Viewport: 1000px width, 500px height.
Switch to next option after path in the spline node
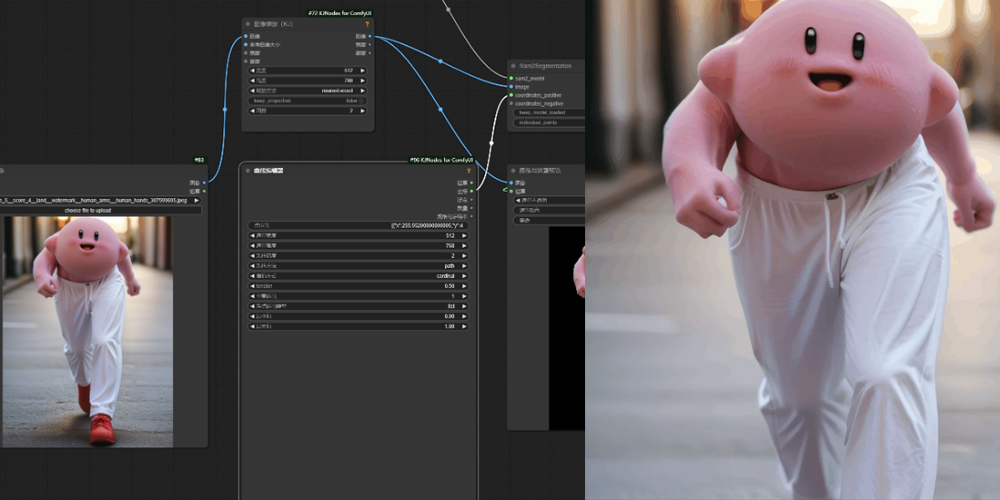pos(464,266)
